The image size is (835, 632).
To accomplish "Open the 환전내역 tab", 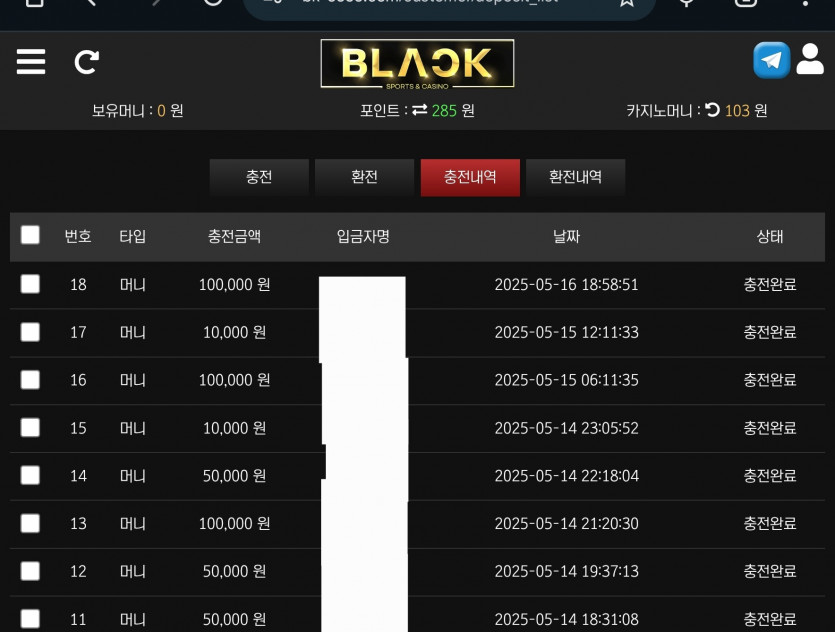I will click(576, 177).
